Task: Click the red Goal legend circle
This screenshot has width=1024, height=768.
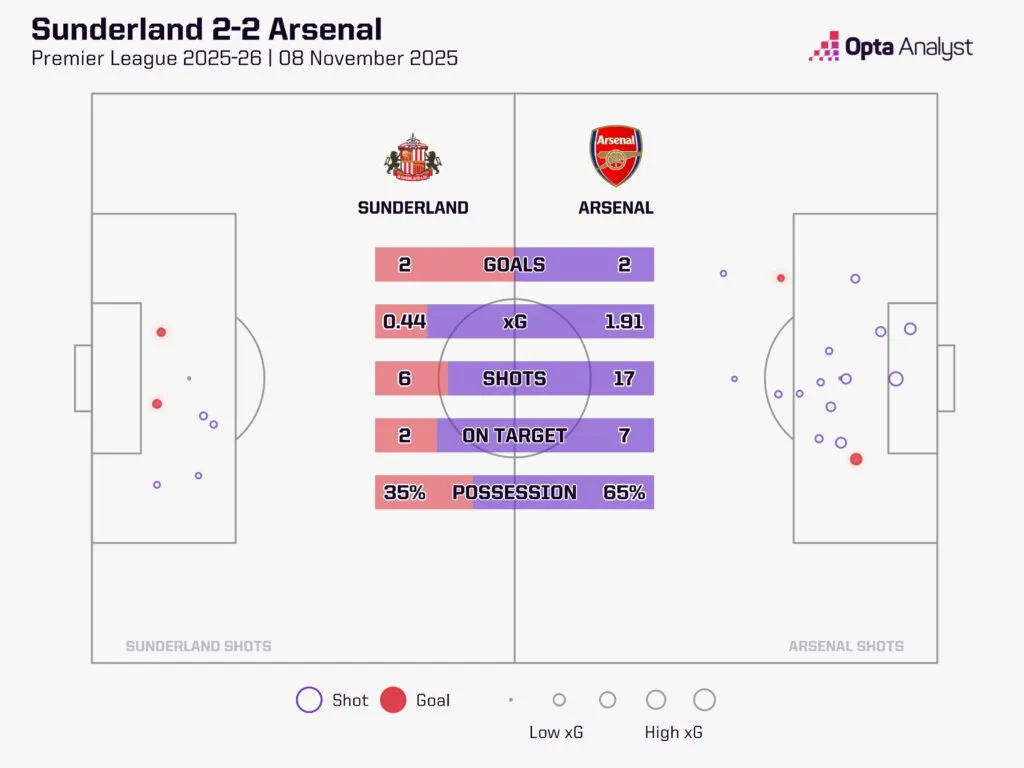Action: point(394,700)
